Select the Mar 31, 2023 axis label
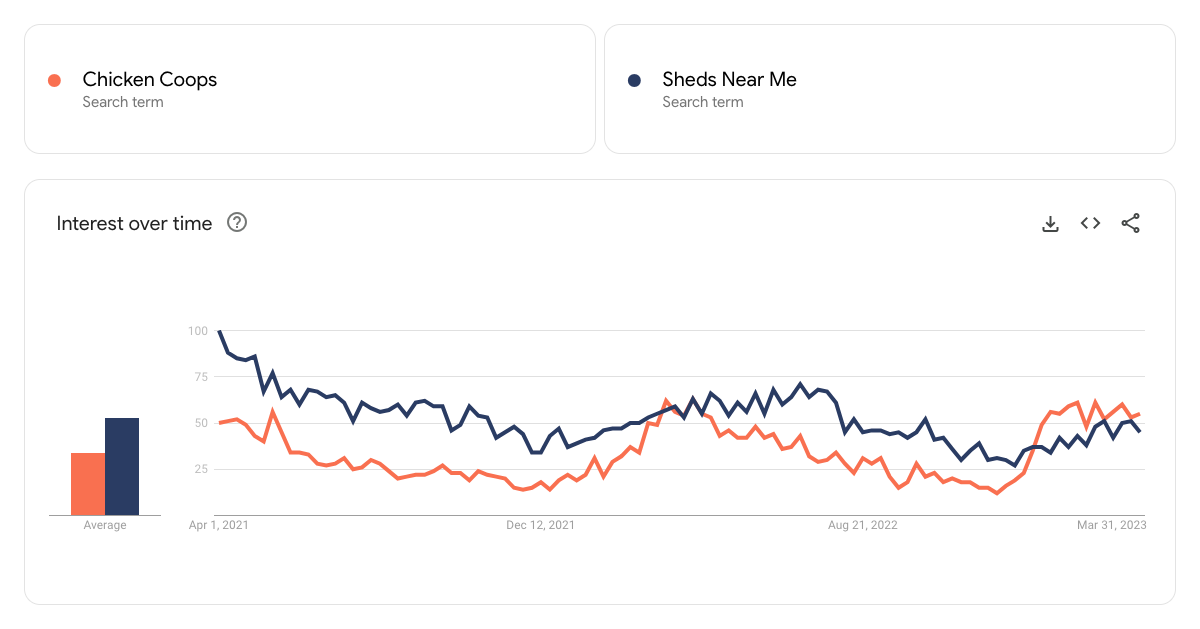This screenshot has width=1200, height=629. coord(1112,525)
